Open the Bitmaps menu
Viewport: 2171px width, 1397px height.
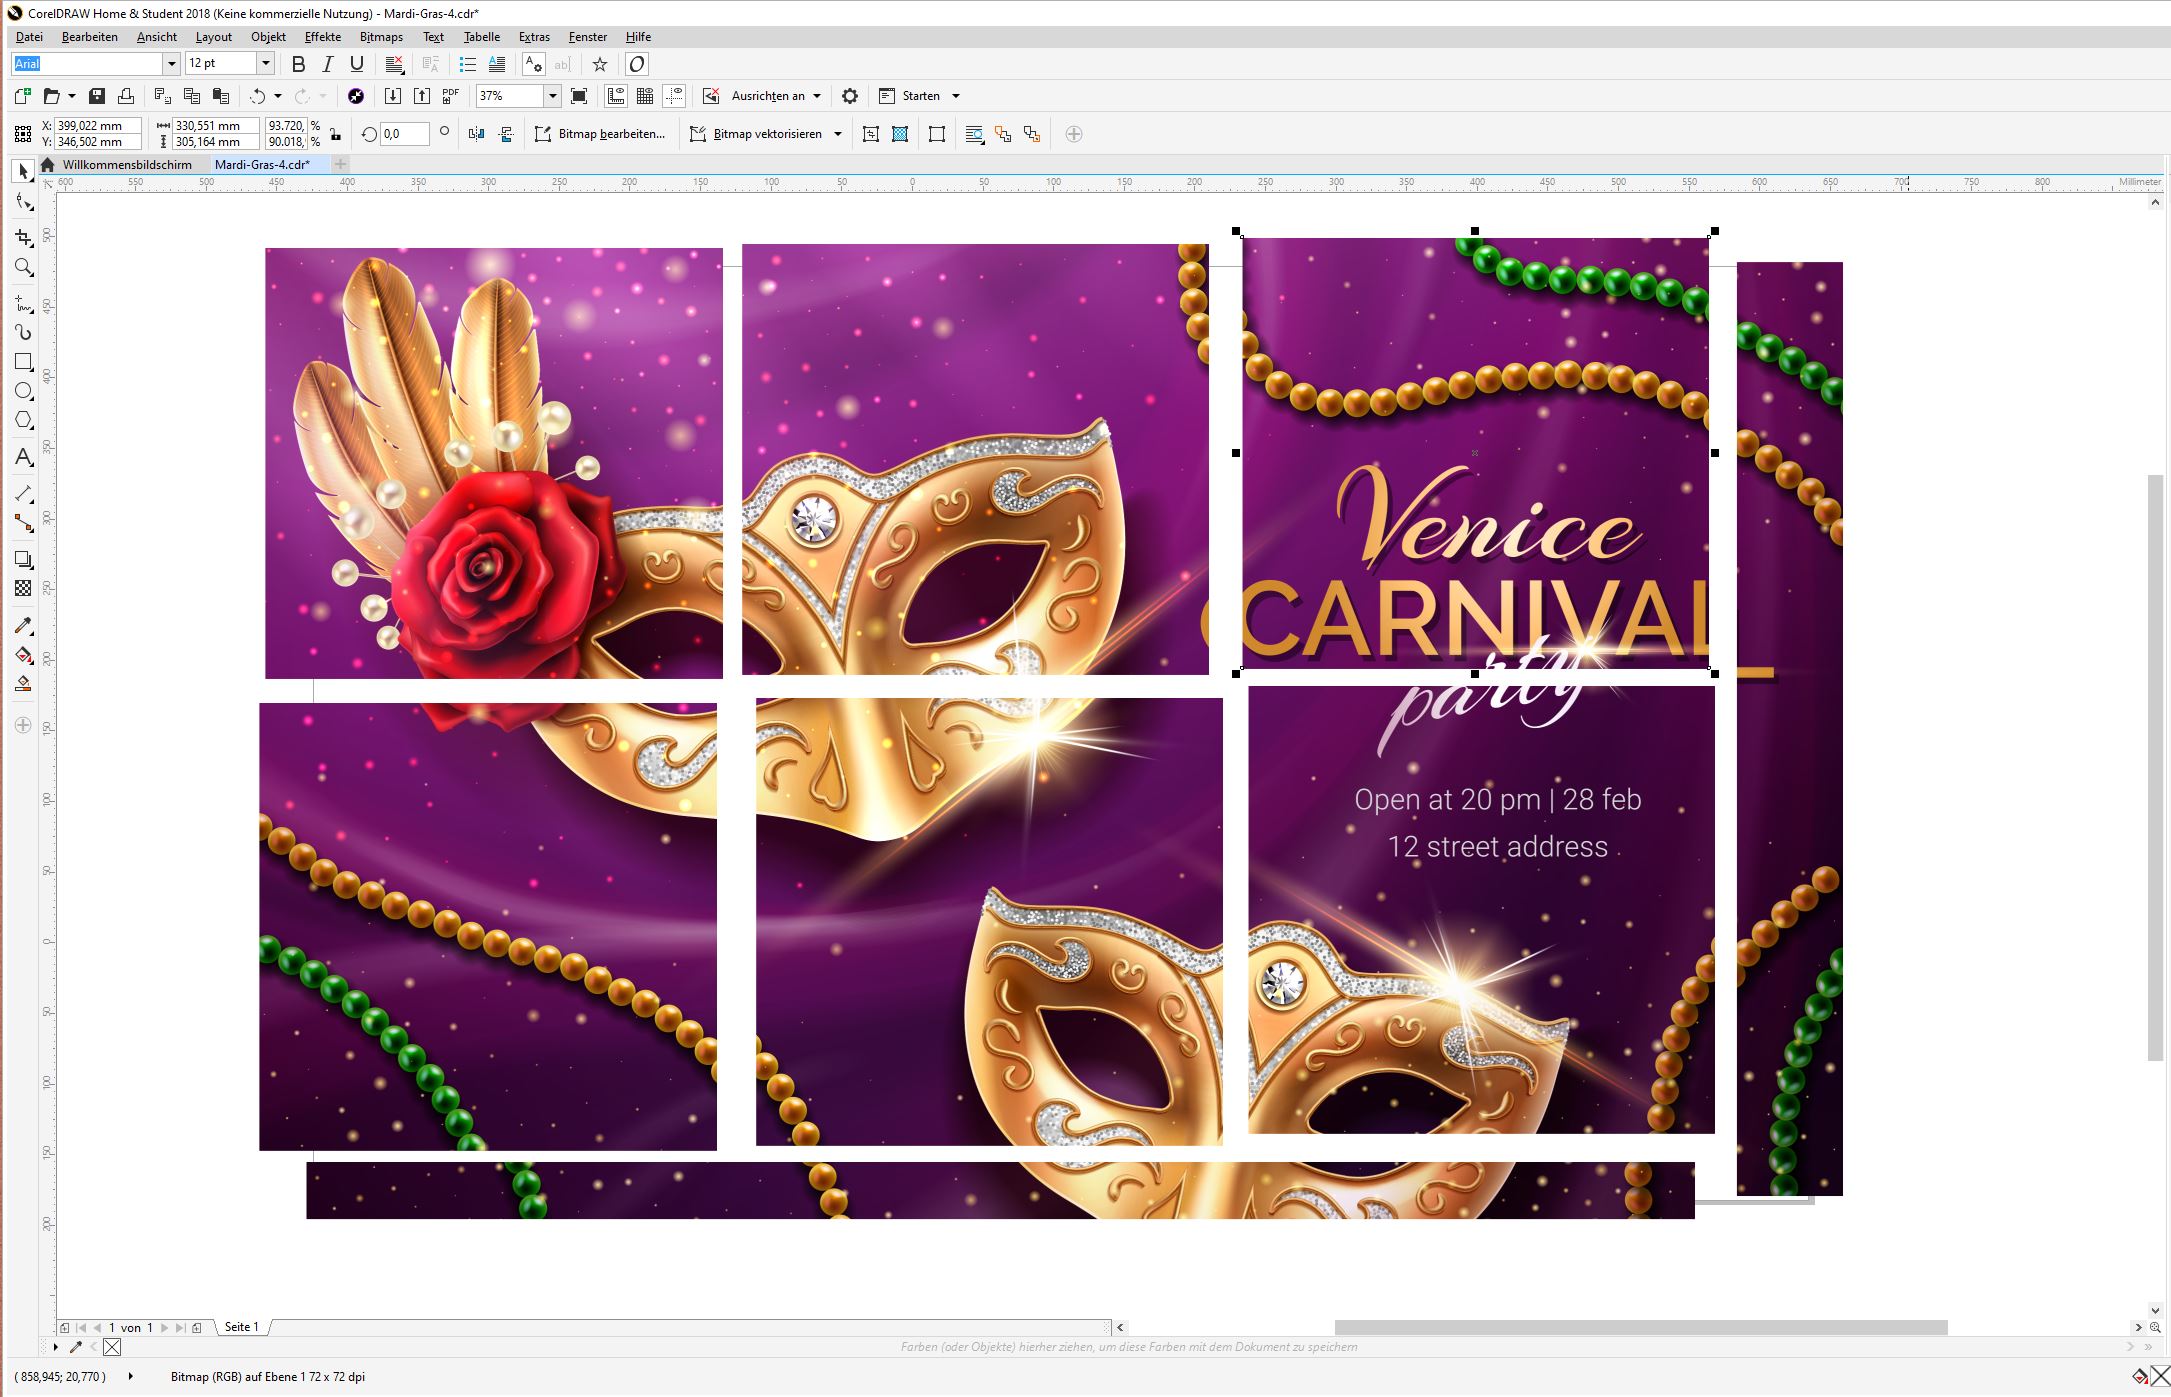[381, 37]
